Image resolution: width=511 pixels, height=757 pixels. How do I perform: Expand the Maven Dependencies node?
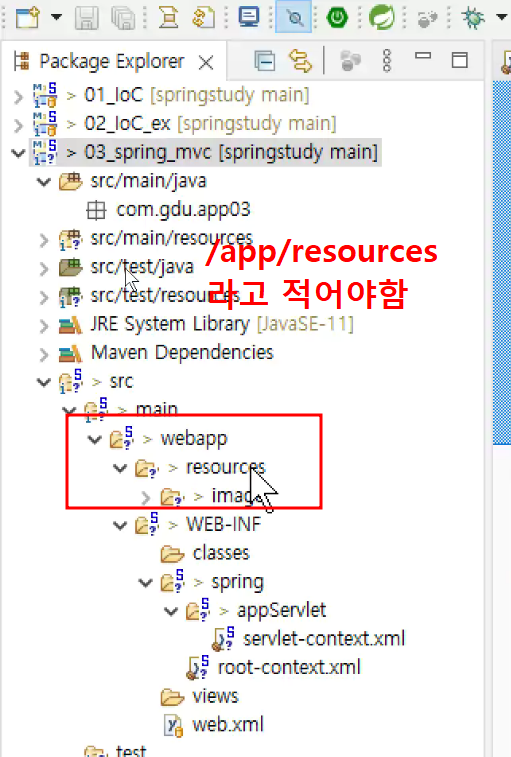[44, 354]
